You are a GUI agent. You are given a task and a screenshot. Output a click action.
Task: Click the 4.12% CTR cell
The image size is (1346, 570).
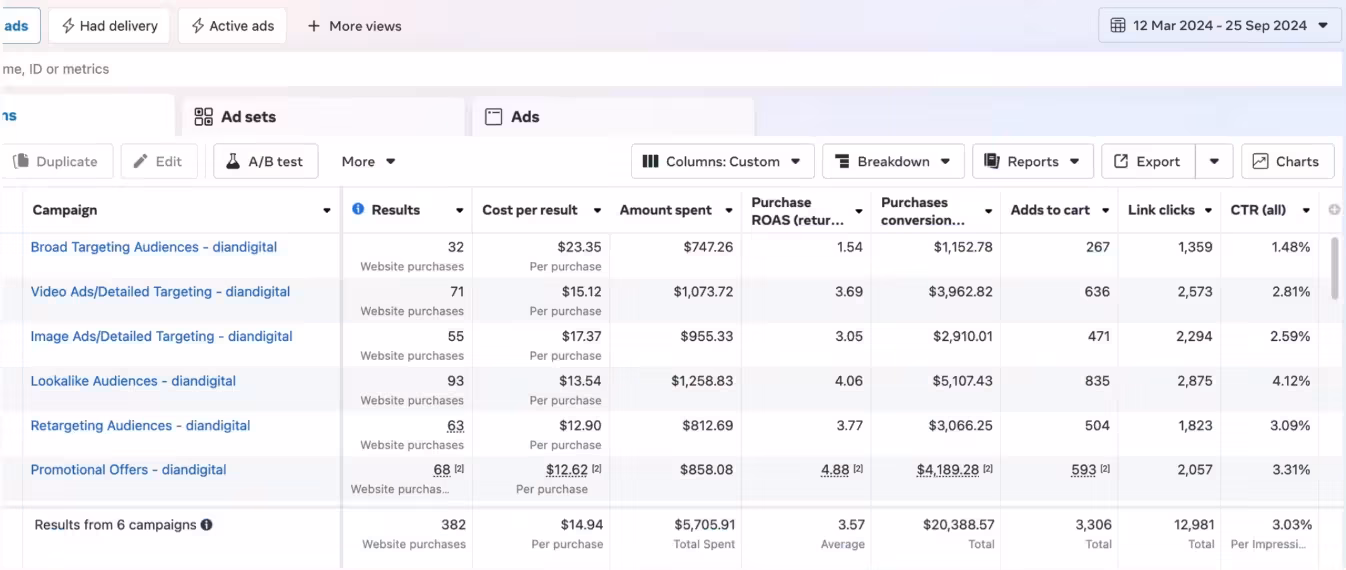click(x=1290, y=381)
